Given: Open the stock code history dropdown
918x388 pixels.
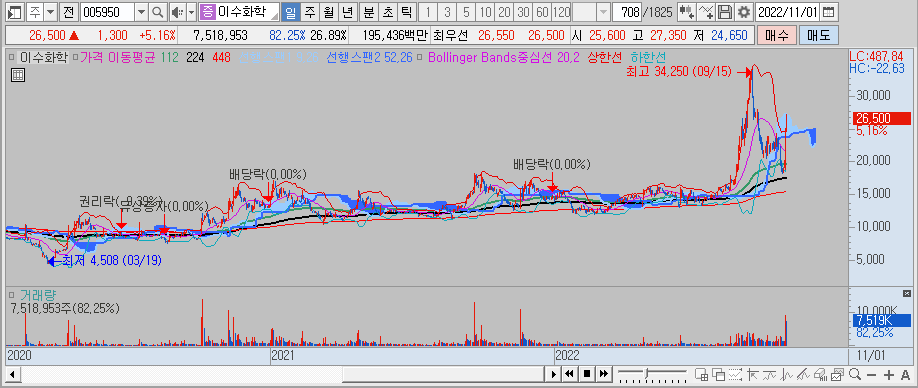Looking at the screenshot, I should pos(142,12).
